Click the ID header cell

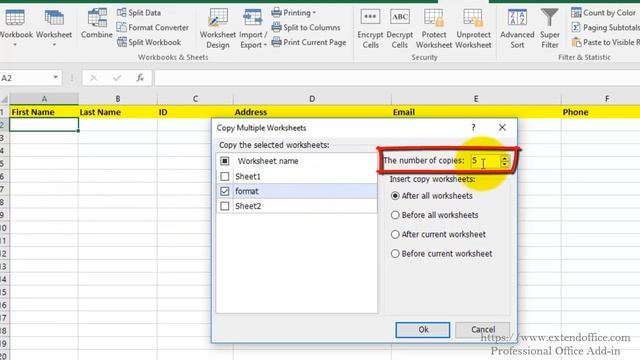(195, 112)
